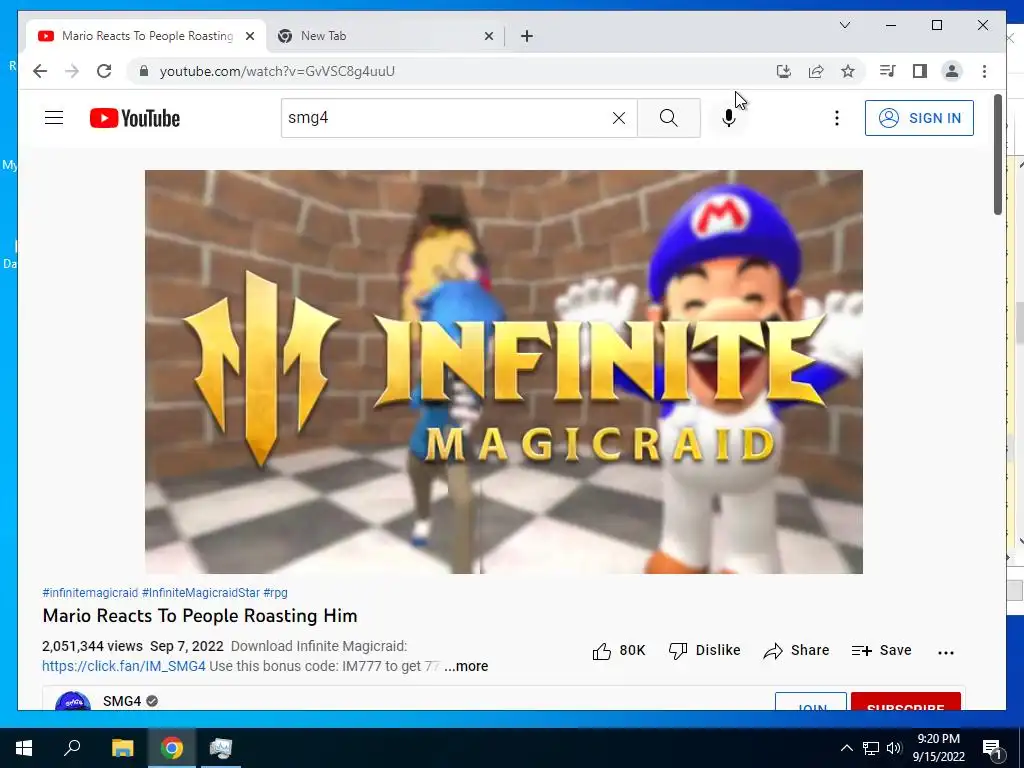Screen dimensions: 1024x768
Task: Open the network tray icon
Action: pos(871,748)
